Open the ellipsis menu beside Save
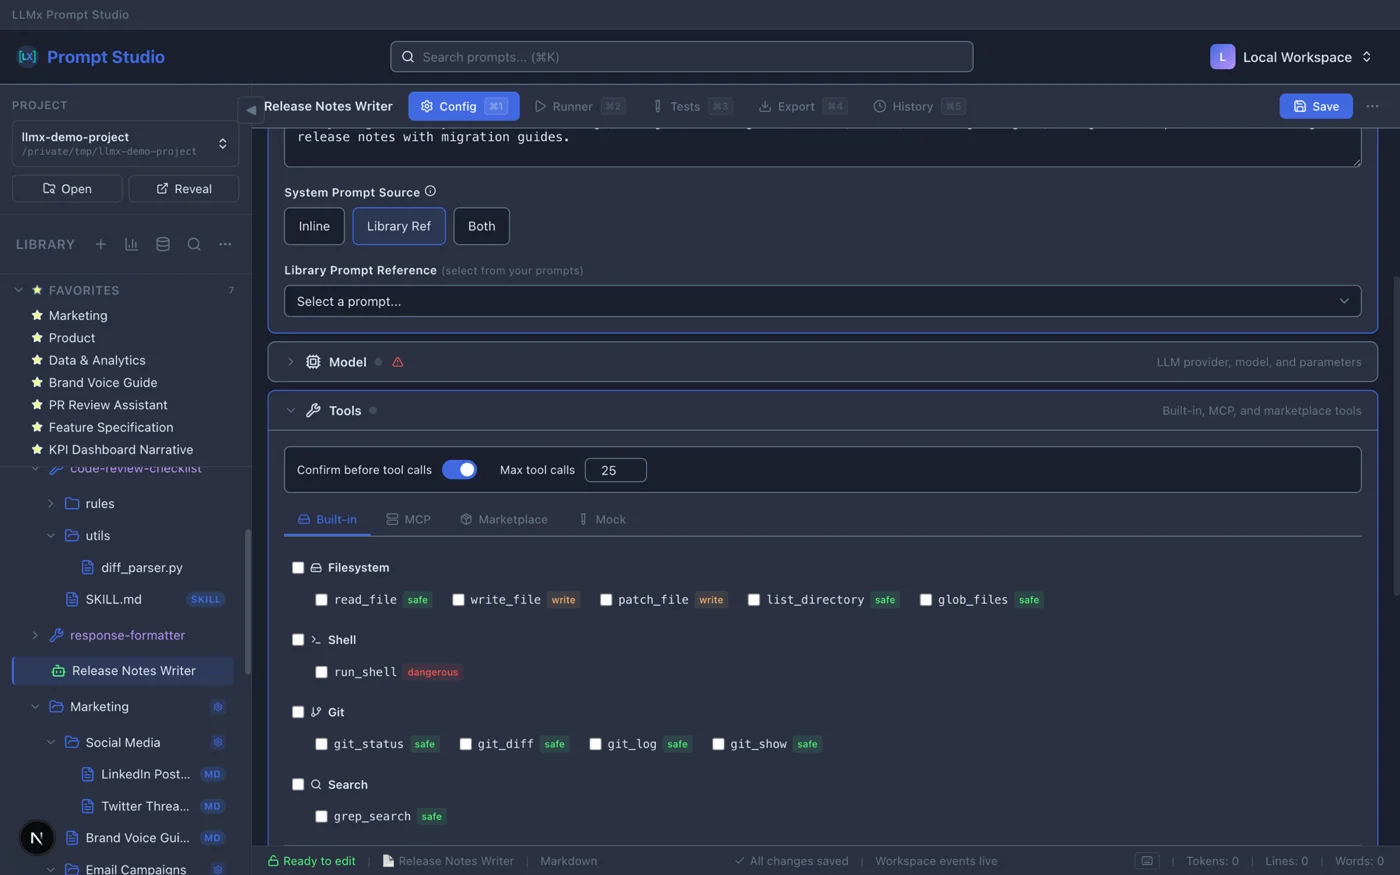 coord(1372,106)
